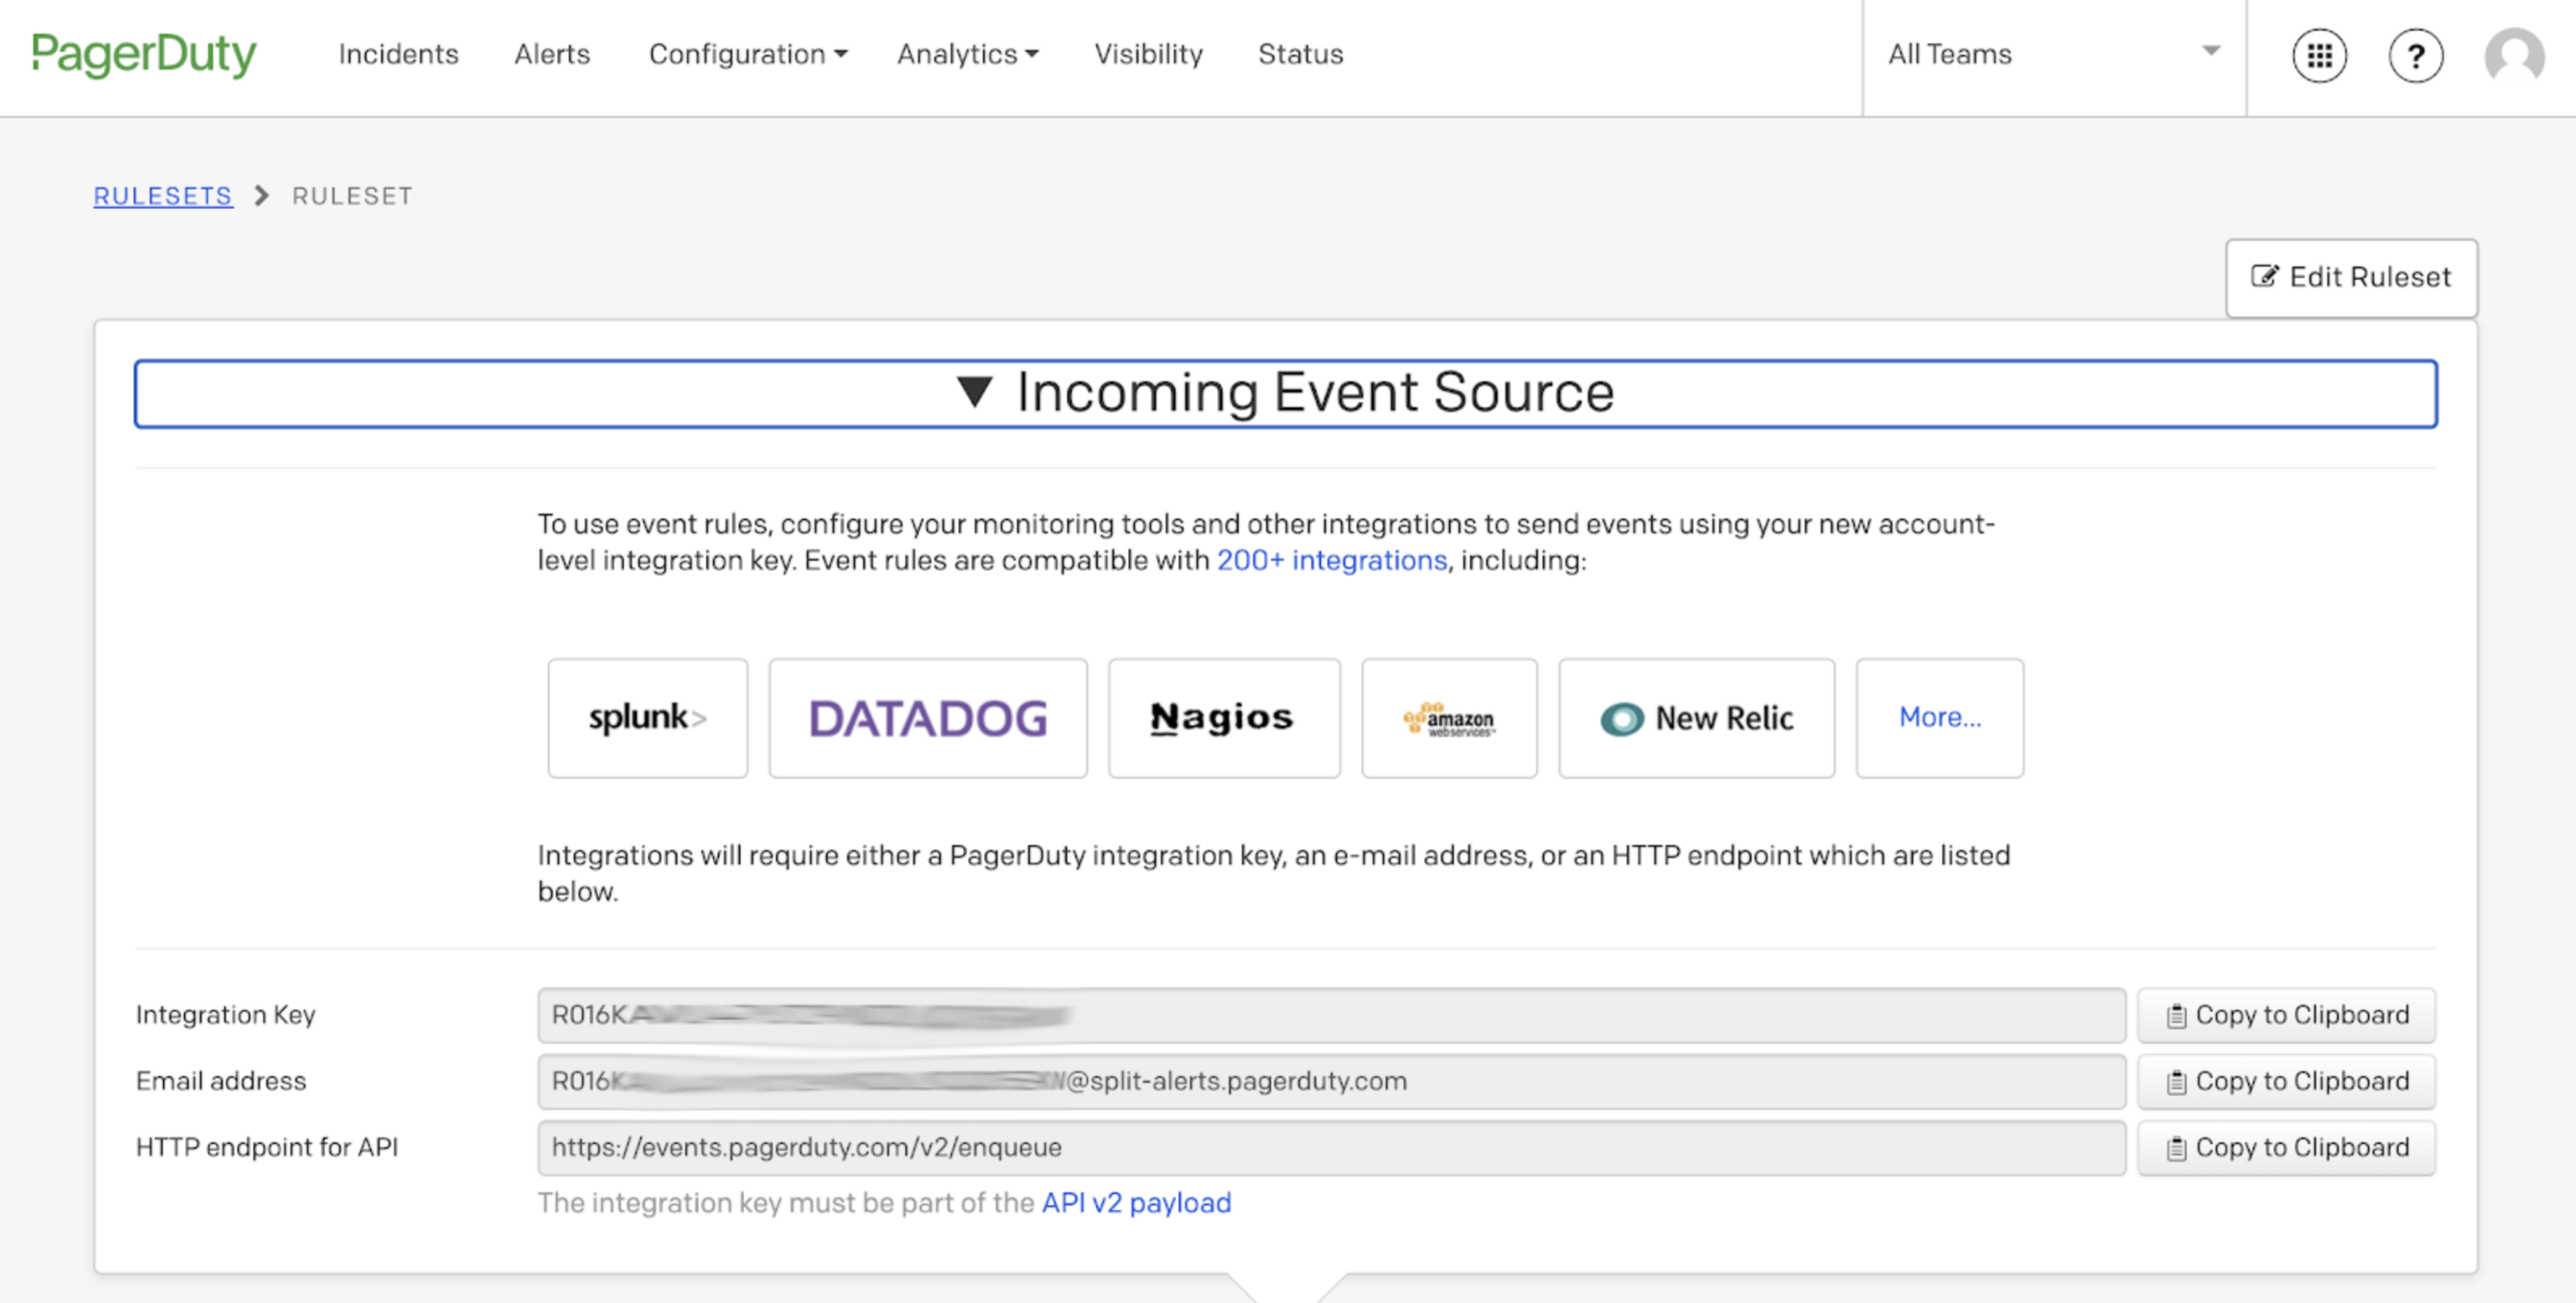Image resolution: width=2576 pixels, height=1303 pixels.
Task: Copy the HTTP endpoint to clipboard
Action: click(2286, 1147)
